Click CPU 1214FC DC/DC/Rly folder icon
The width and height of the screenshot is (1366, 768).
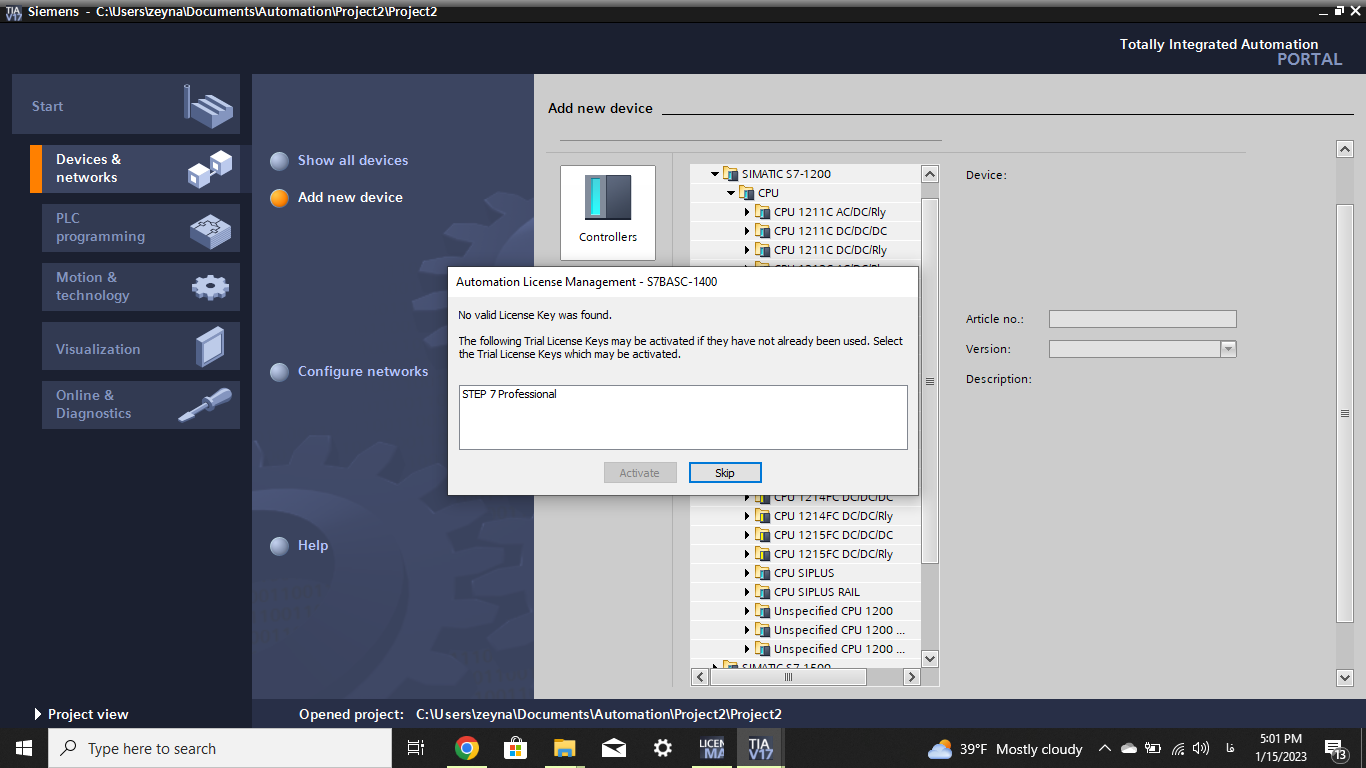(x=763, y=516)
